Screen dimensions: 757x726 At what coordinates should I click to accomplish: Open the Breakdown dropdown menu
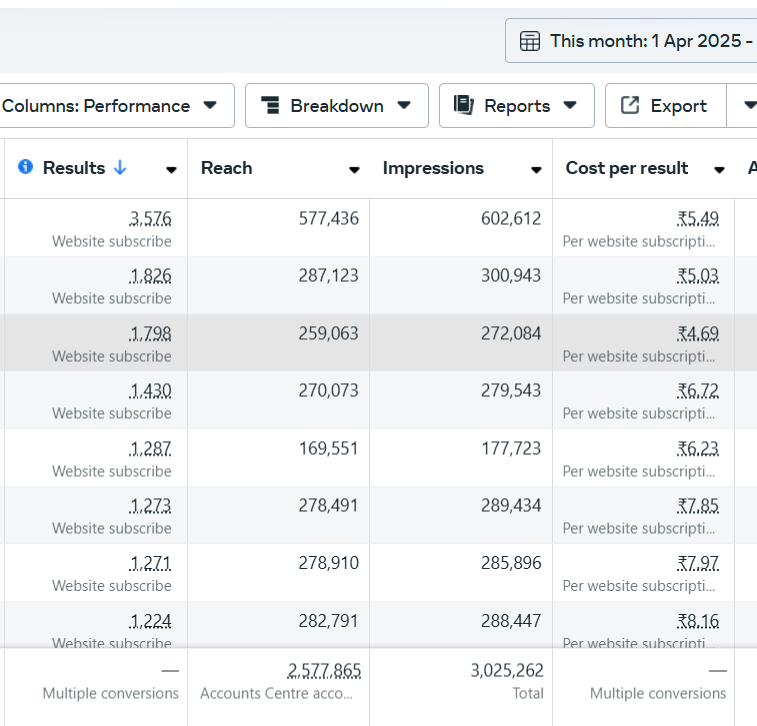tap(404, 105)
